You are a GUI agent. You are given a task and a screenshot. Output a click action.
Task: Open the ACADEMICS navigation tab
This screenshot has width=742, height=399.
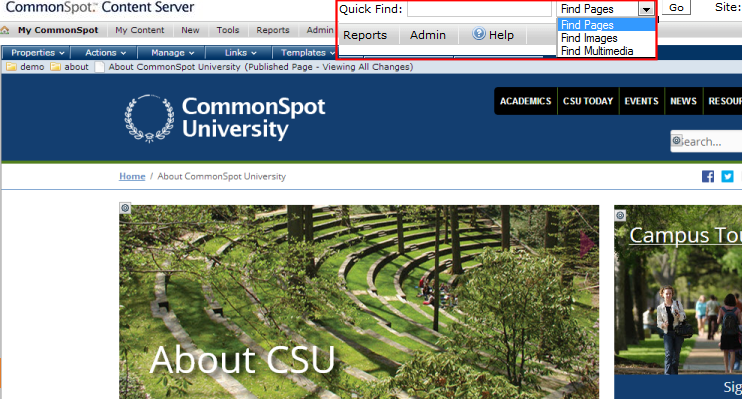coord(525,101)
